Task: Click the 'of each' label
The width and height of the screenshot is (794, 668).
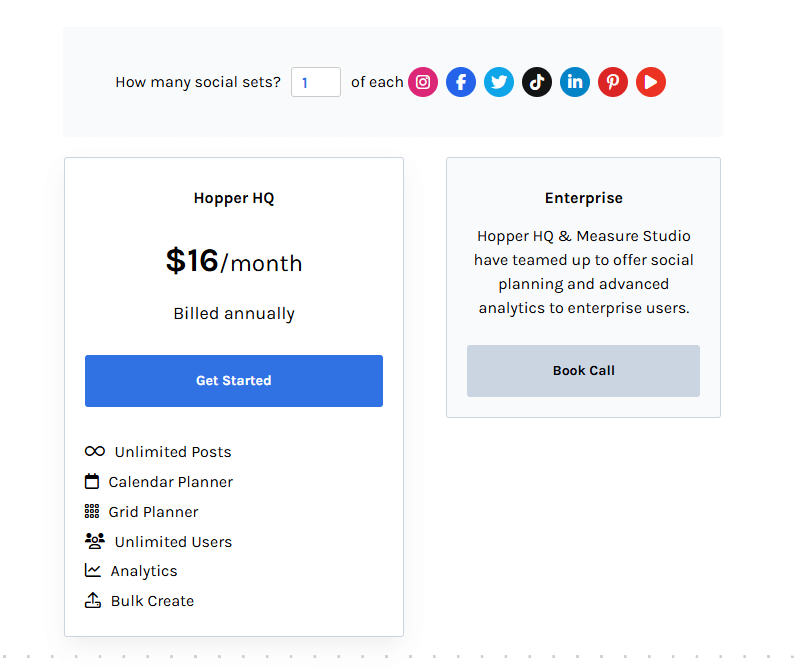Action: coord(377,82)
